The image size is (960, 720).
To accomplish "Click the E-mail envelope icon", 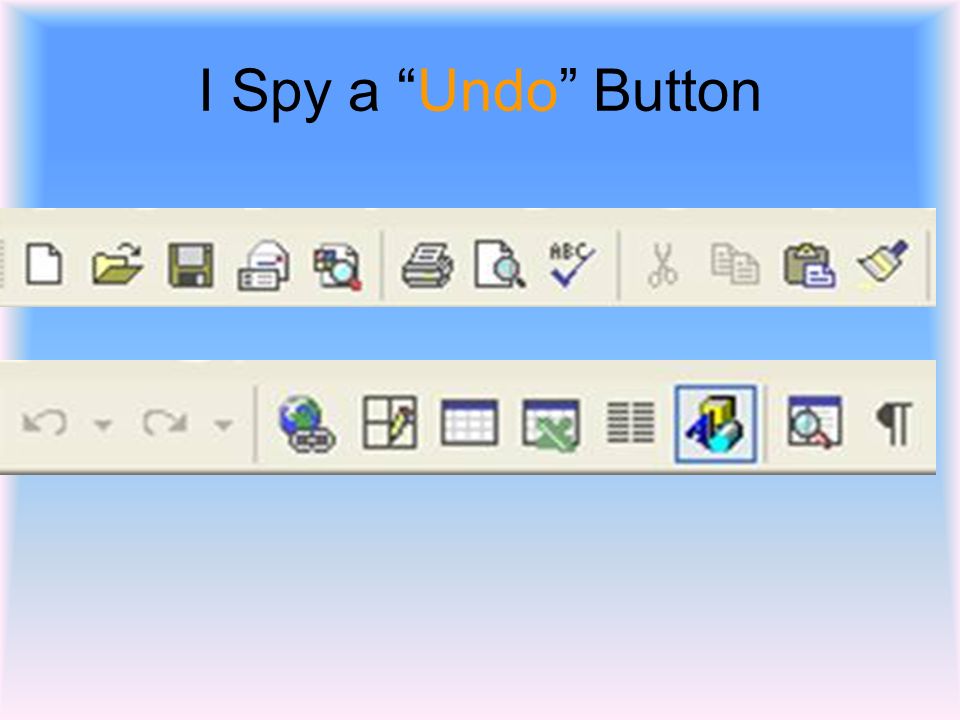I will [x=263, y=265].
